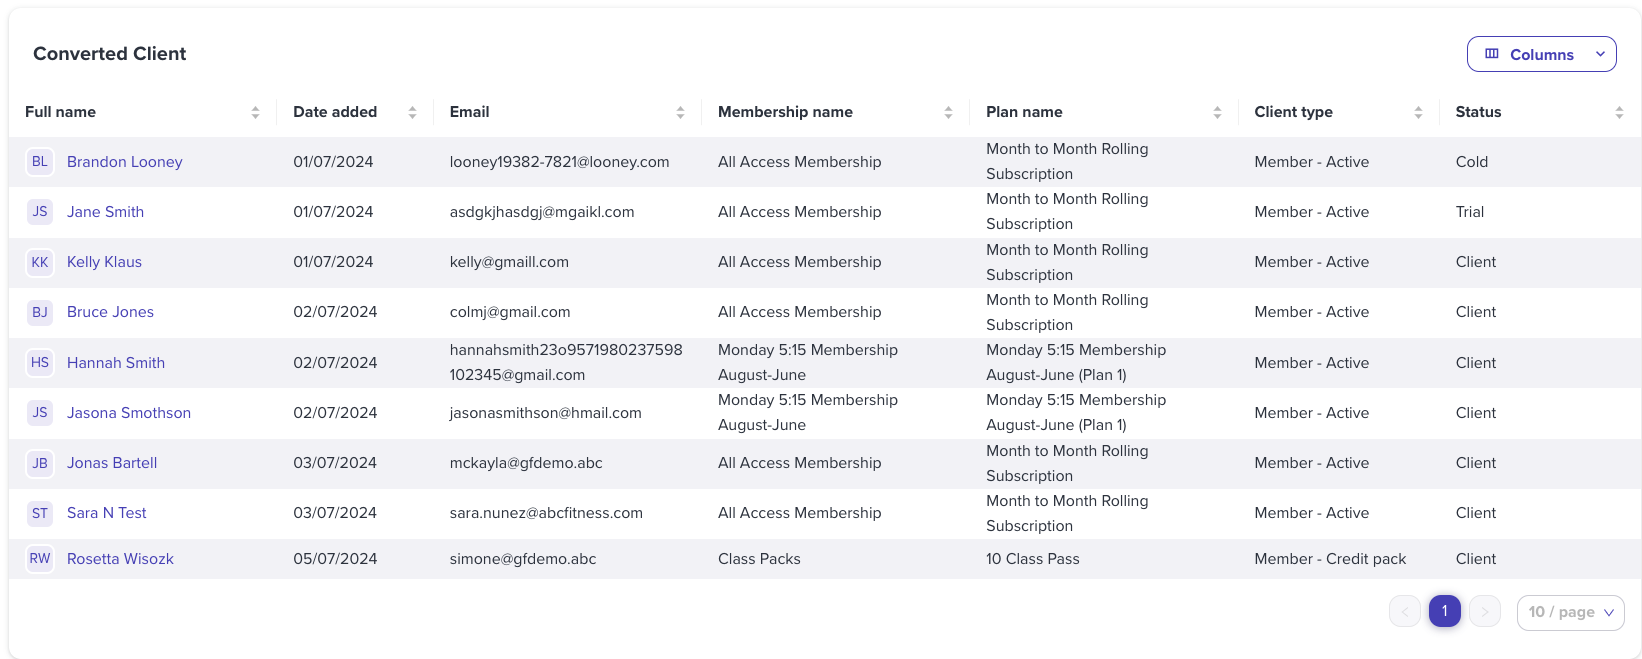Toggle sorting on Plan name column
Viewport: 1642px width, 659px height.
click(1217, 113)
